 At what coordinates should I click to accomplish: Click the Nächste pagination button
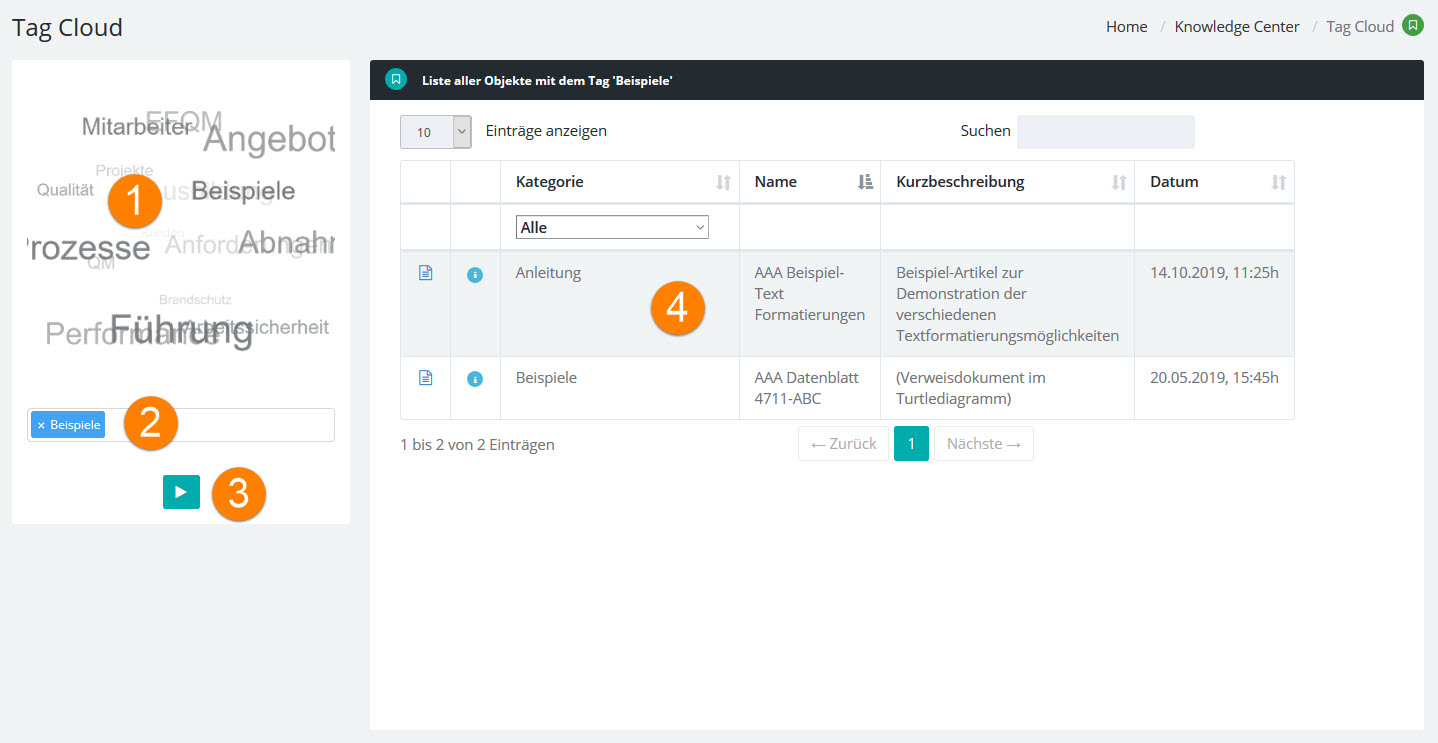point(983,444)
